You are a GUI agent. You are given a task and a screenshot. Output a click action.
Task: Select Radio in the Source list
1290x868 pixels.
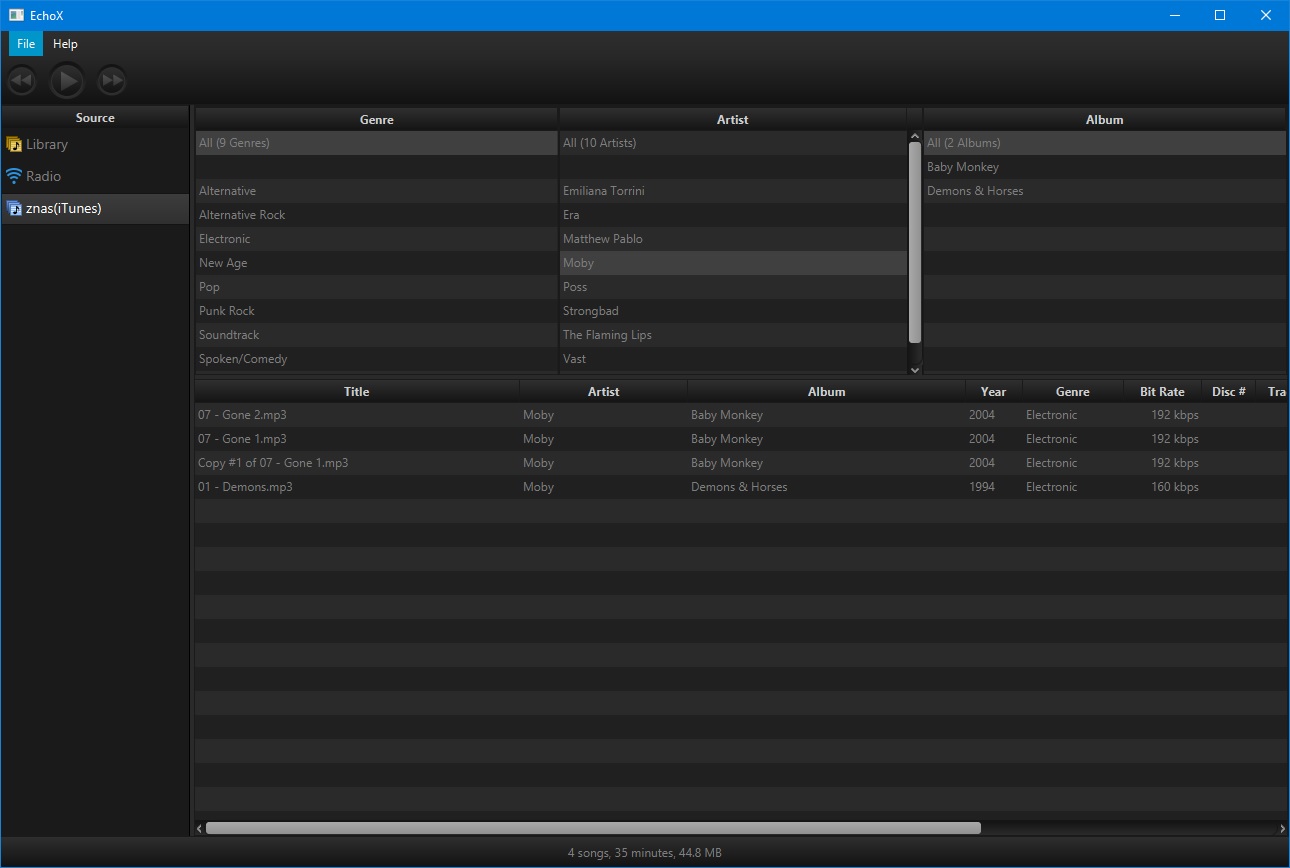[x=95, y=176]
